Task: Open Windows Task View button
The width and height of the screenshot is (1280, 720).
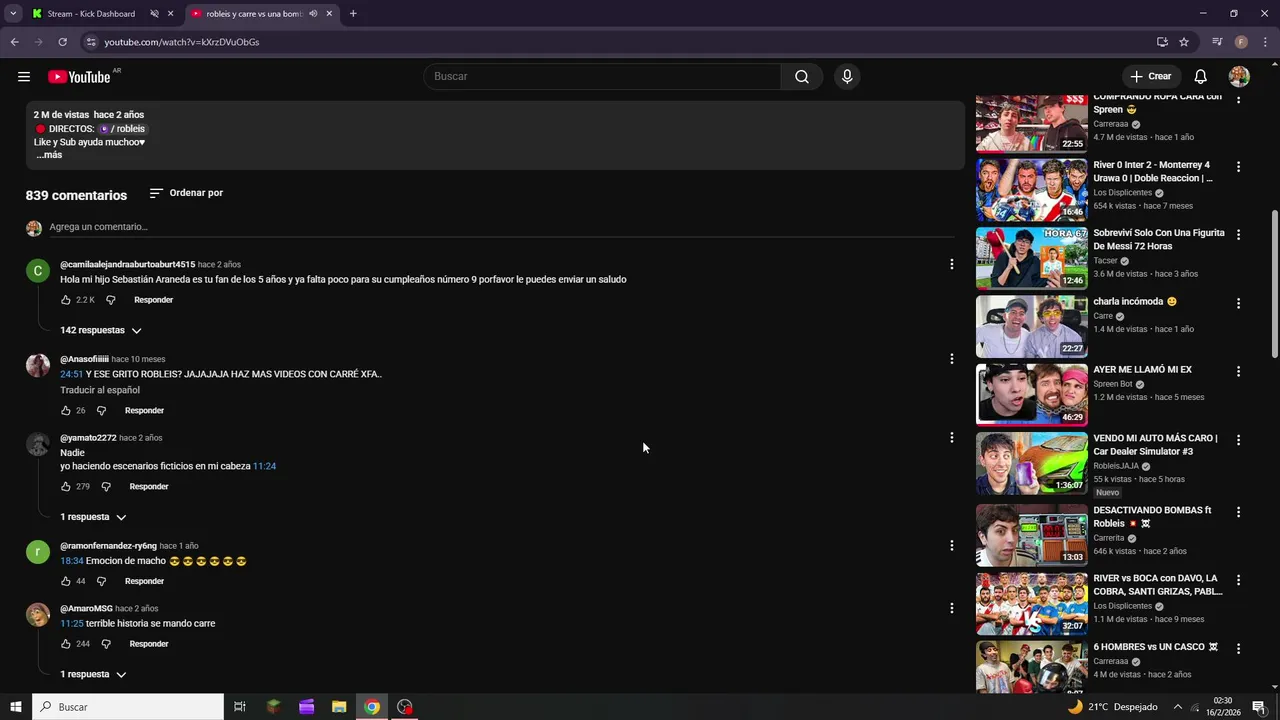Action: [240, 707]
